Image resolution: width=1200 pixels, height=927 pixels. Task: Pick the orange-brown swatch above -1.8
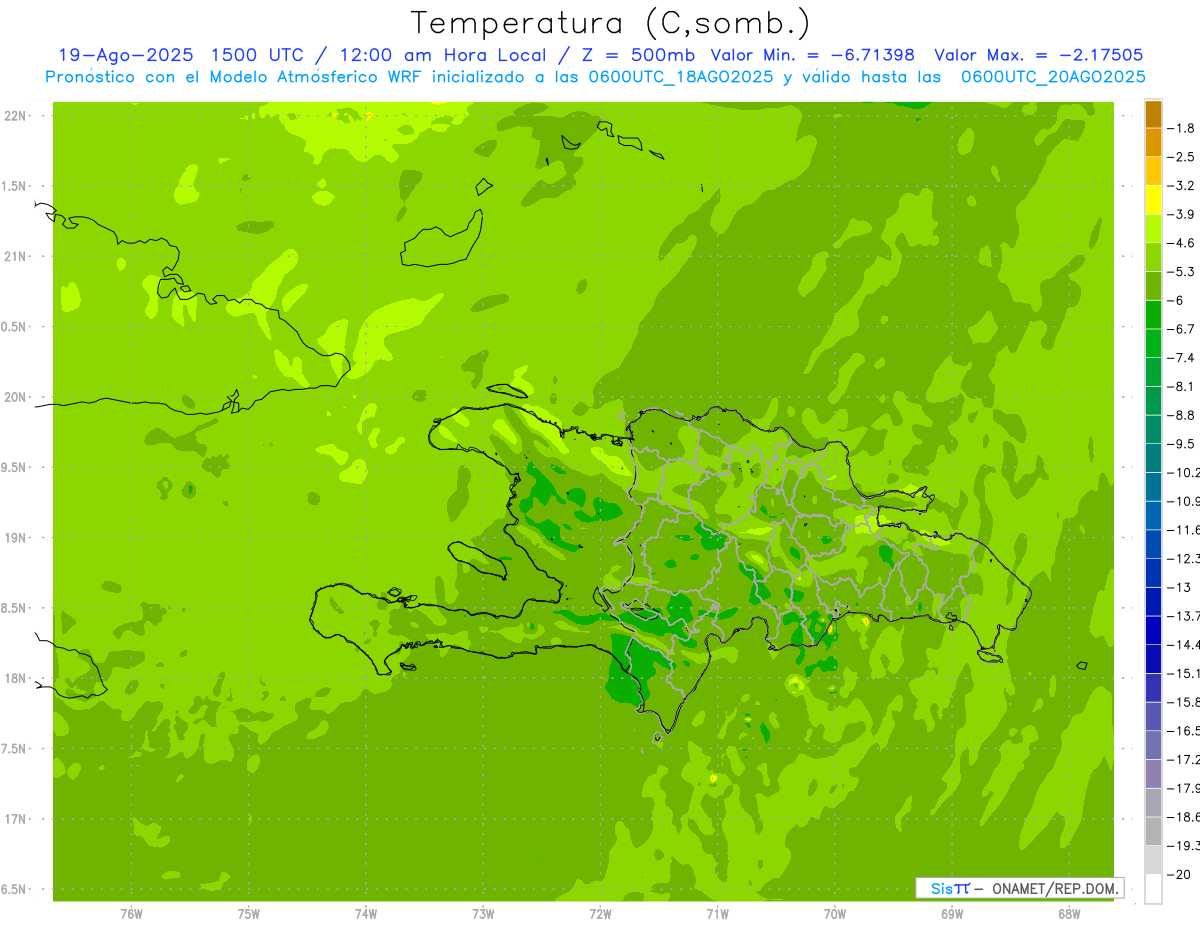click(x=1153, y=114)
